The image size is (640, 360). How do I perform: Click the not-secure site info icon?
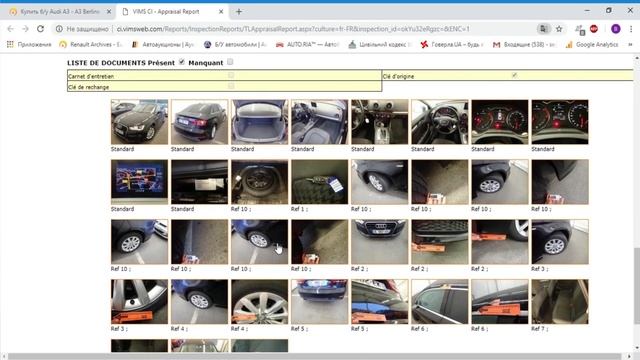click(x=59, y=29)
